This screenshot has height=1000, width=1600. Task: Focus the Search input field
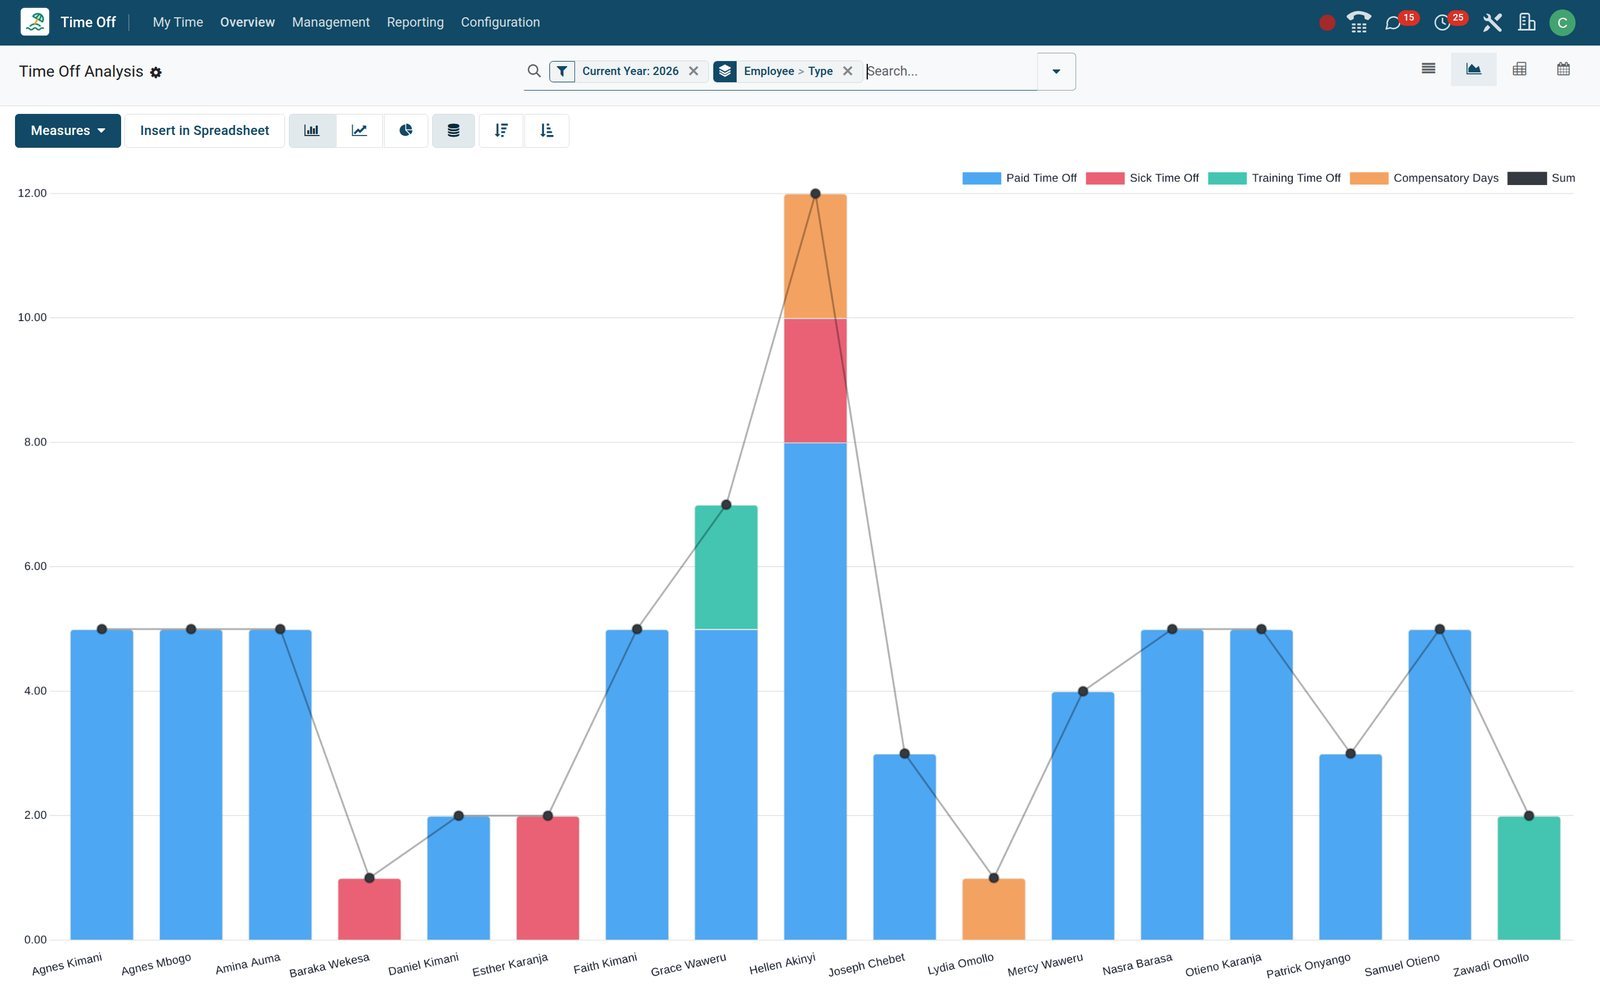coord(950,71)
